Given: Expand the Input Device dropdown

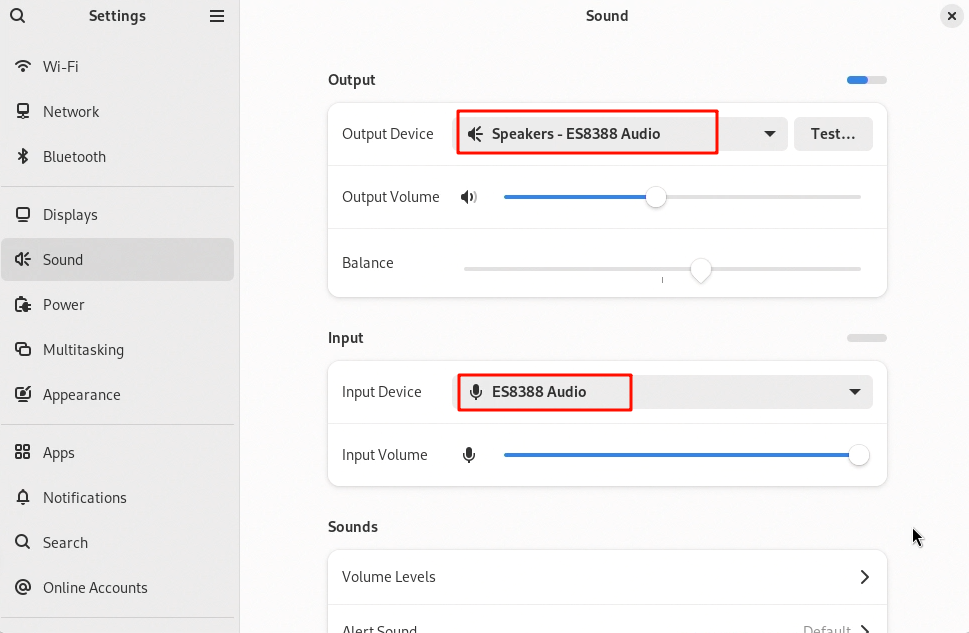Looking at the screenshot, I should click(854, 392).
